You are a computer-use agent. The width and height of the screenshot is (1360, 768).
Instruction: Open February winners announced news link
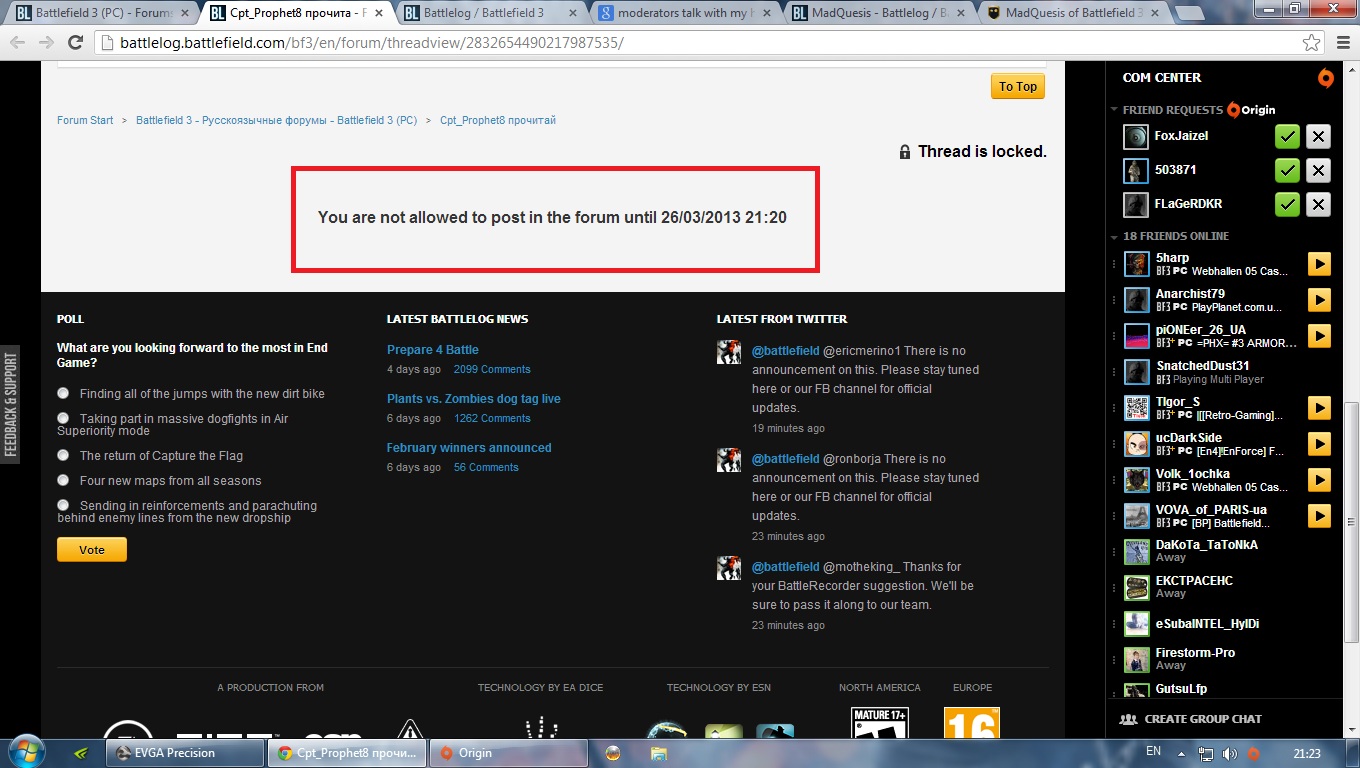coord(469,448)
